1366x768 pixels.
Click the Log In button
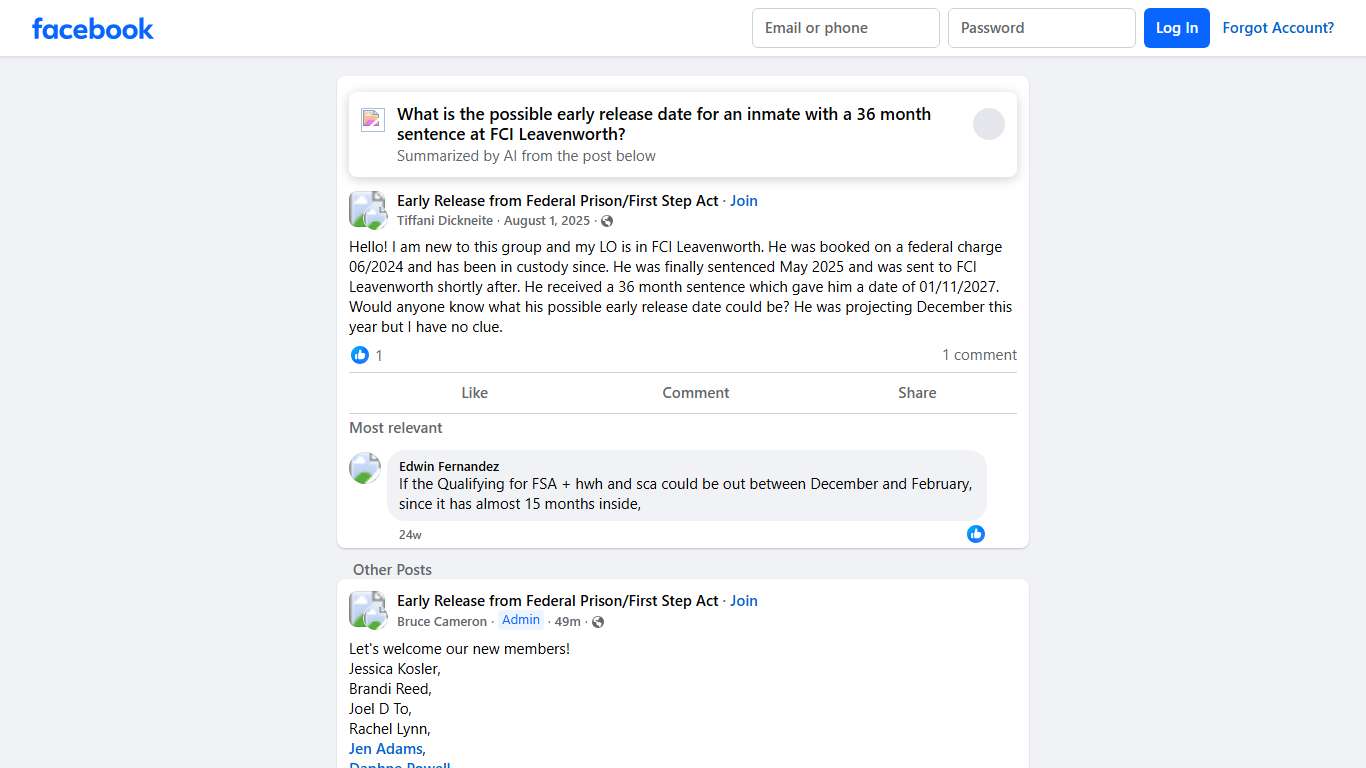tap(1176, 28)
